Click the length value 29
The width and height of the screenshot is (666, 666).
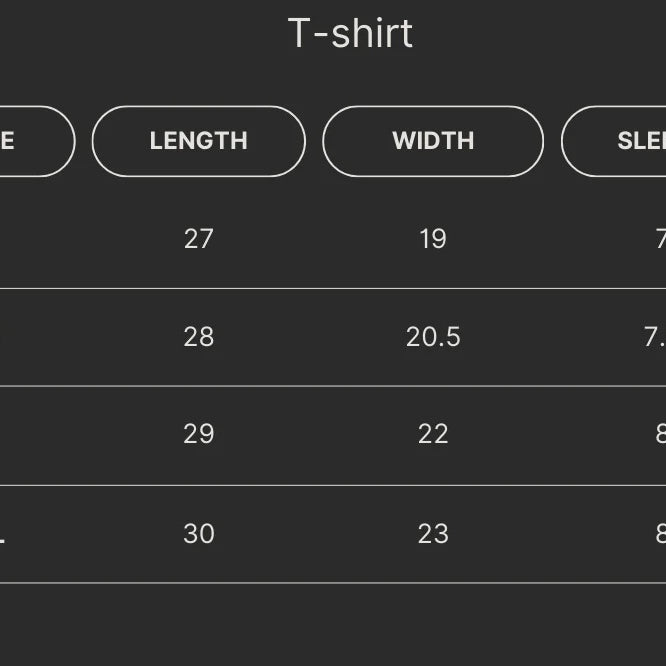point(199,434)
